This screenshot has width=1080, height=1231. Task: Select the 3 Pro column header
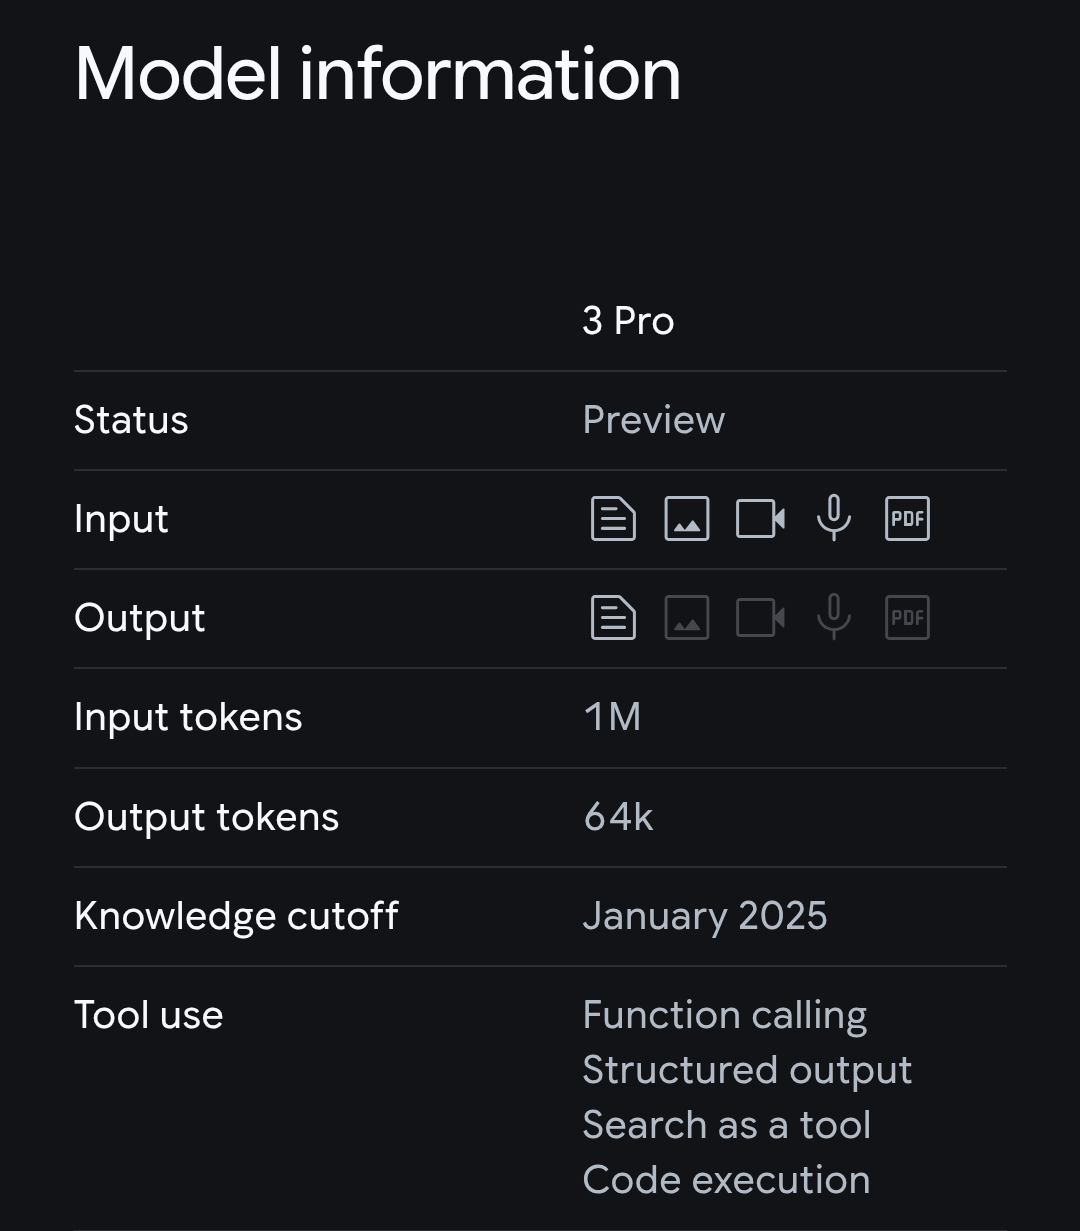coord(628,321)
